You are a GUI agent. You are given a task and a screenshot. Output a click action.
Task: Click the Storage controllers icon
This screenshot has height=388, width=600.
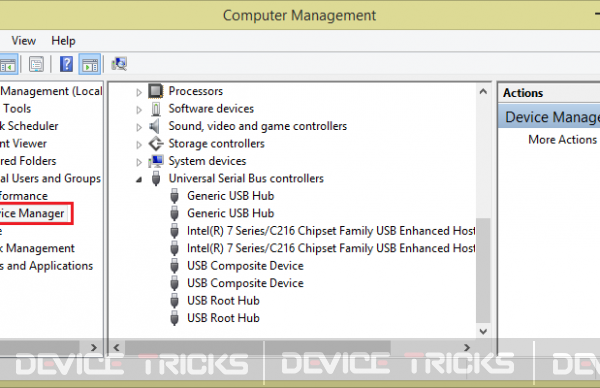click(156, 144)
